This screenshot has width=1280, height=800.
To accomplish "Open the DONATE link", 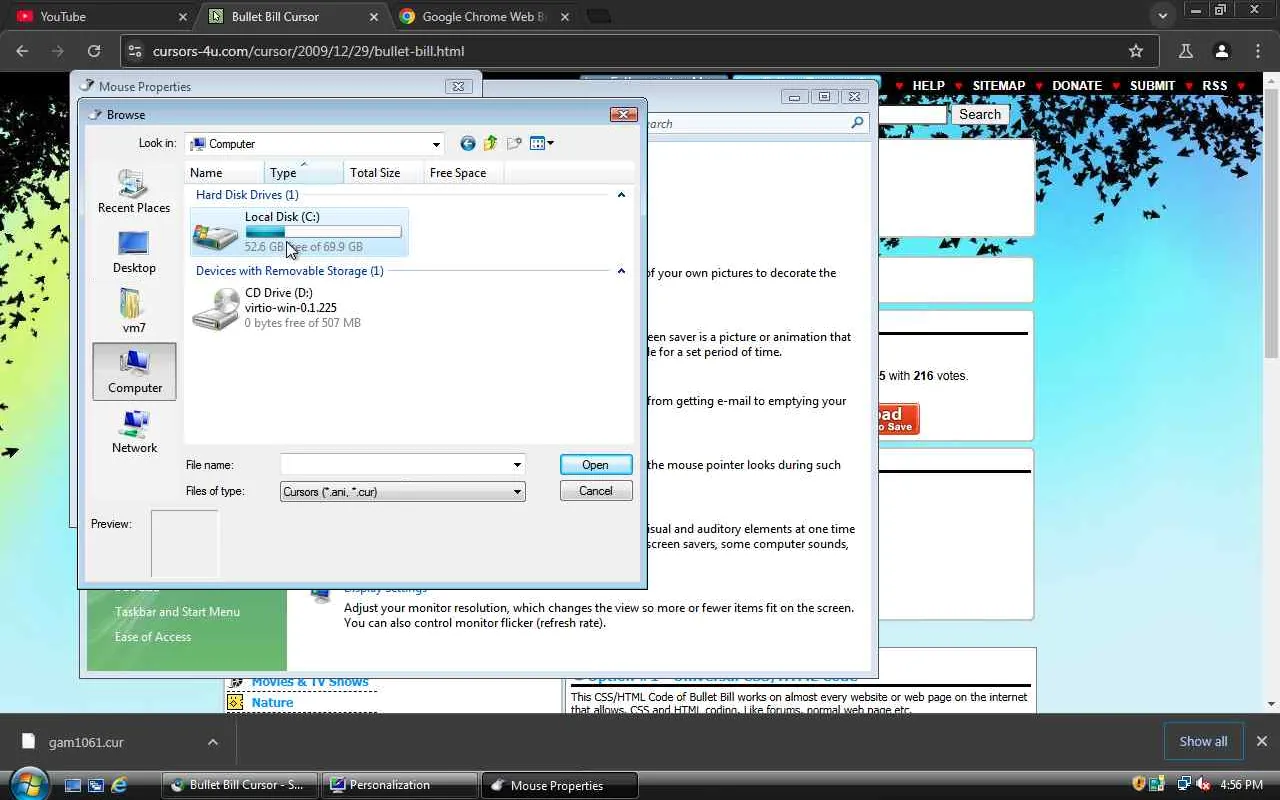I will tap(1077, 86).
